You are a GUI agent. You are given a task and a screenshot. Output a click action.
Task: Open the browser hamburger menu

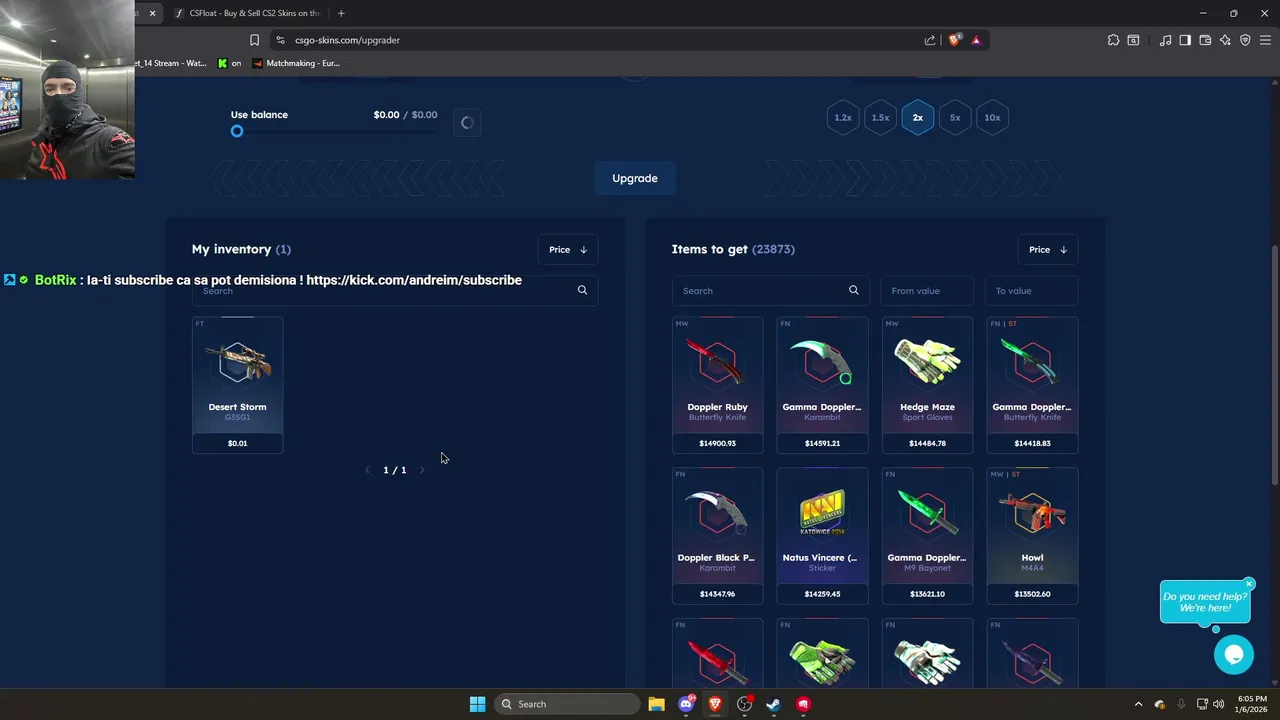[x=1265, y=40]
